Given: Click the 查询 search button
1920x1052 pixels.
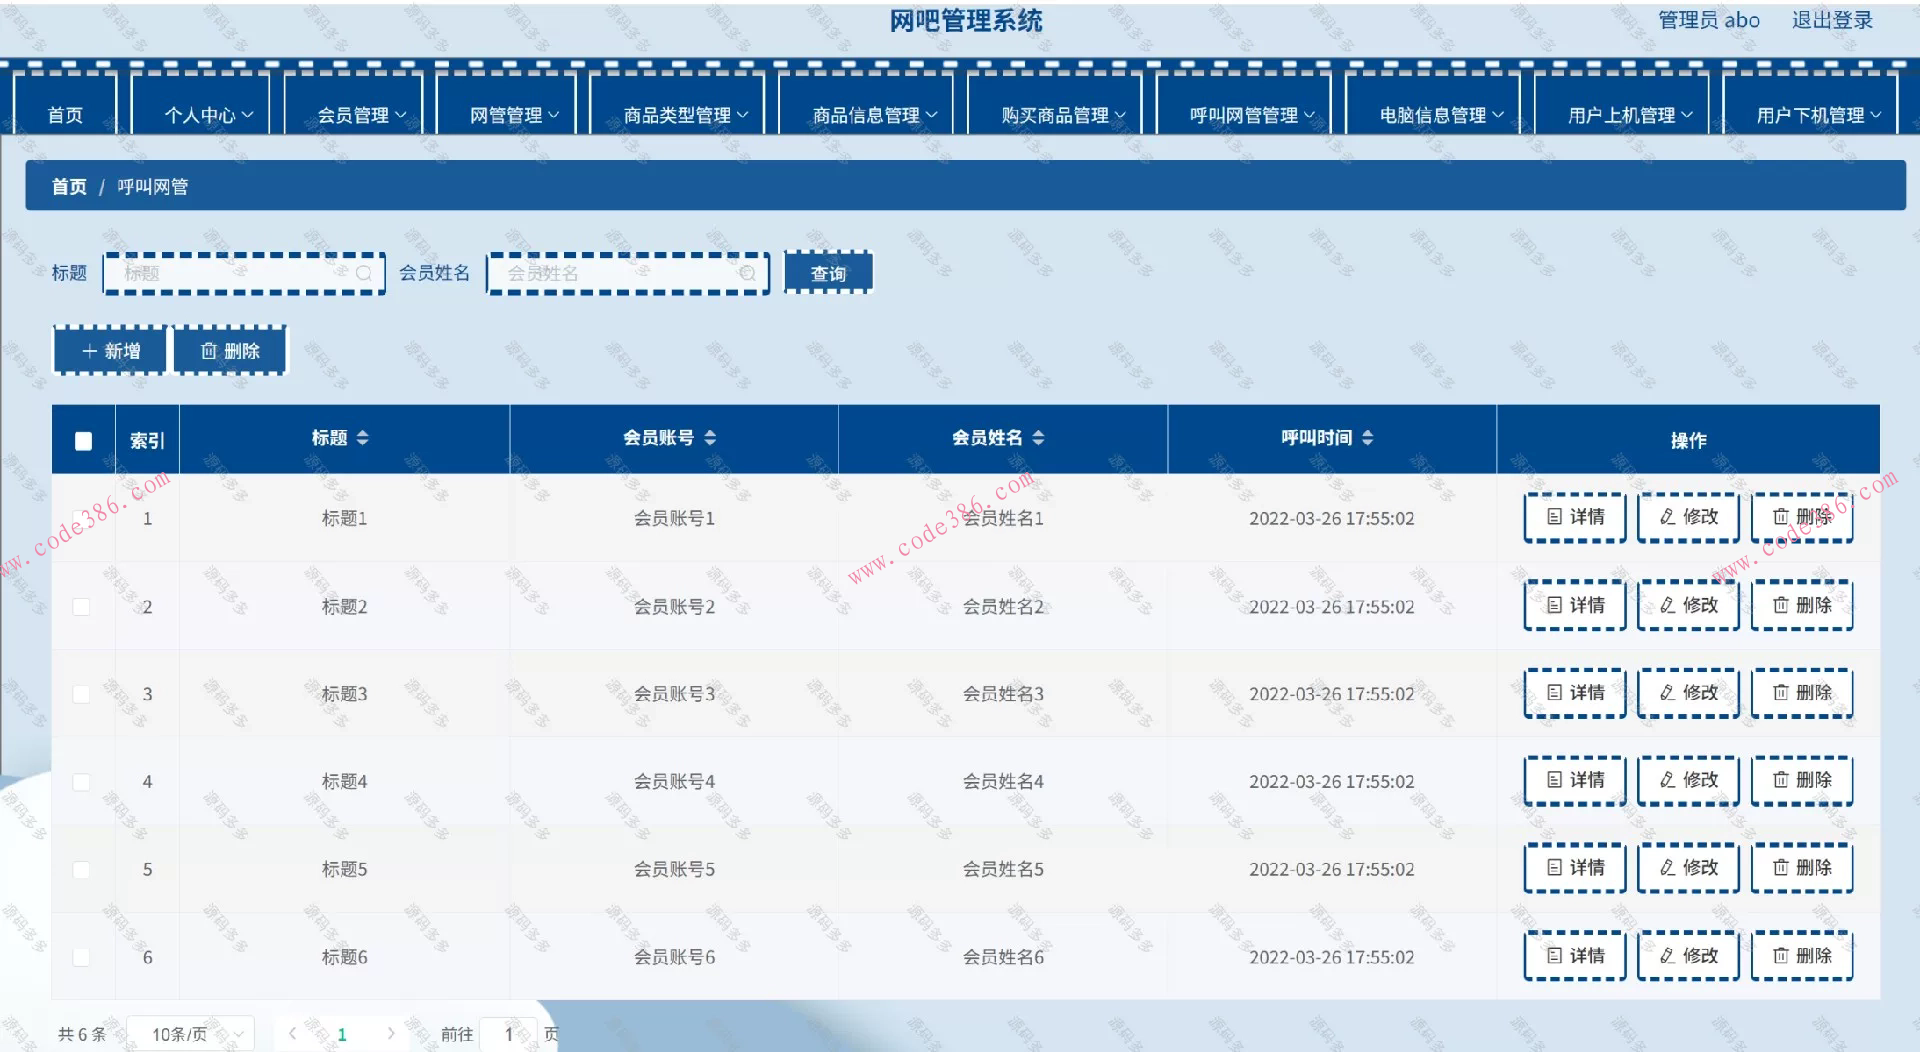Looking at the screenshot, I should point(828,273).
